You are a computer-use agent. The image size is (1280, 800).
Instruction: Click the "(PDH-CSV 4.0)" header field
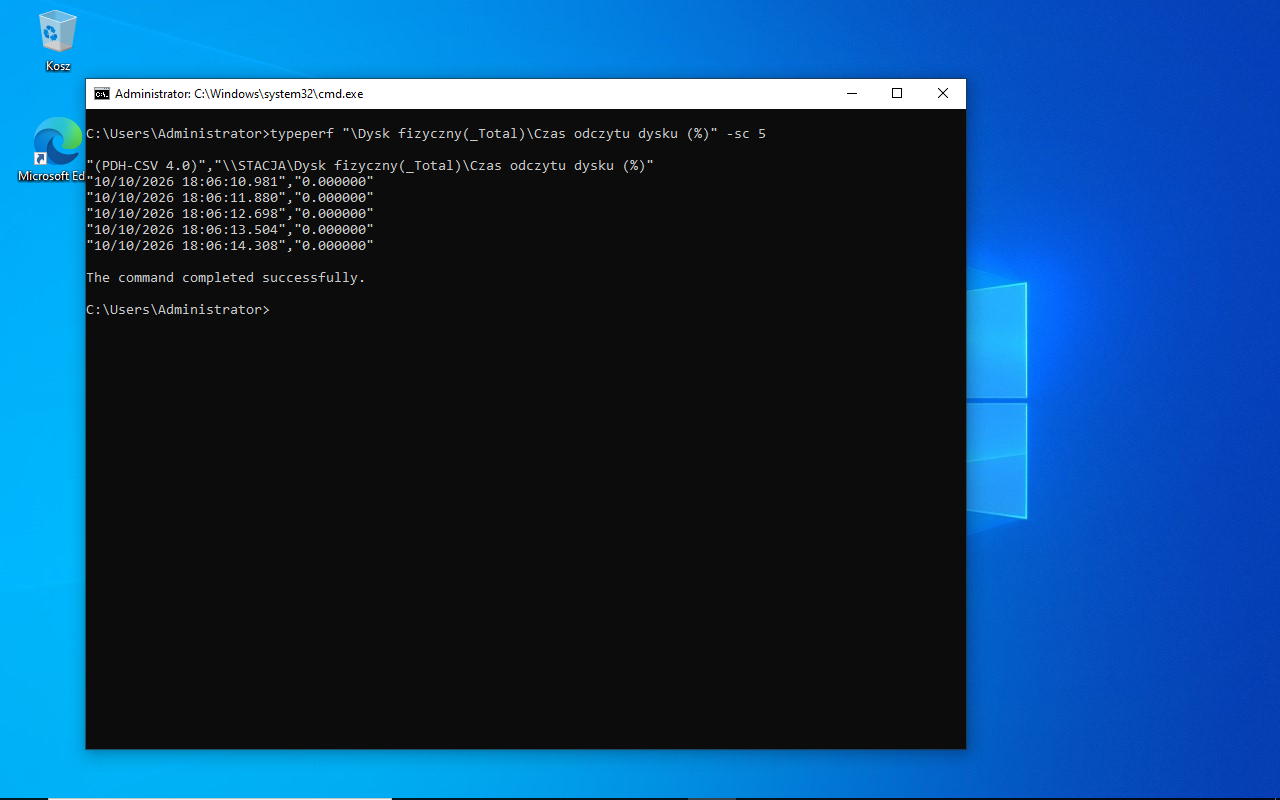coord(146,165)
